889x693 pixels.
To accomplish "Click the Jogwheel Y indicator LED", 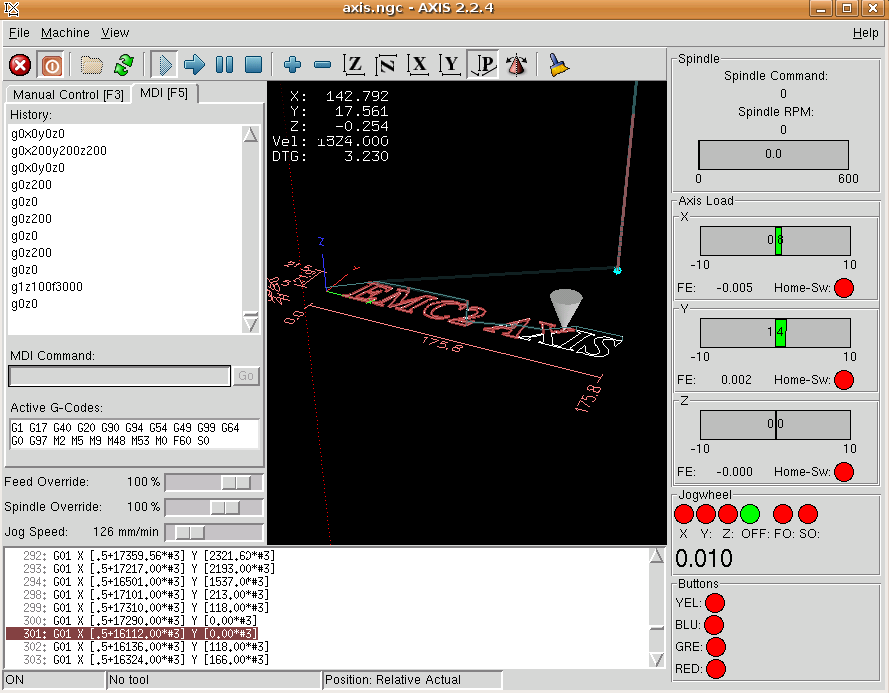I will (705, 514).
